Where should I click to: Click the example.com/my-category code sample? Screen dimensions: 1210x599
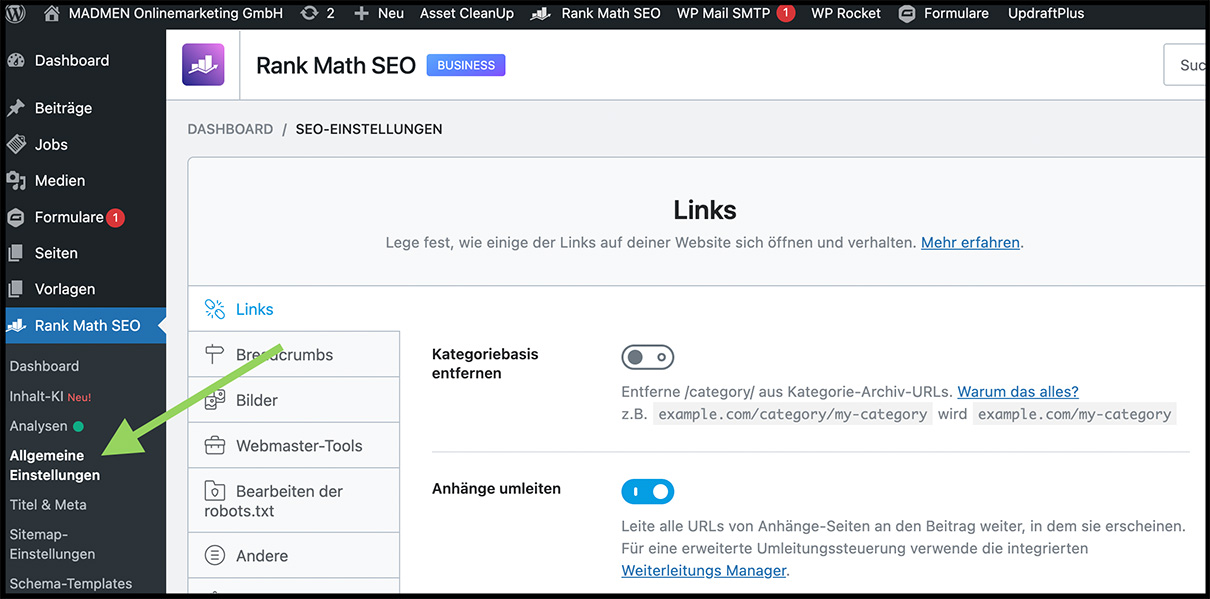pos(1075,414)
